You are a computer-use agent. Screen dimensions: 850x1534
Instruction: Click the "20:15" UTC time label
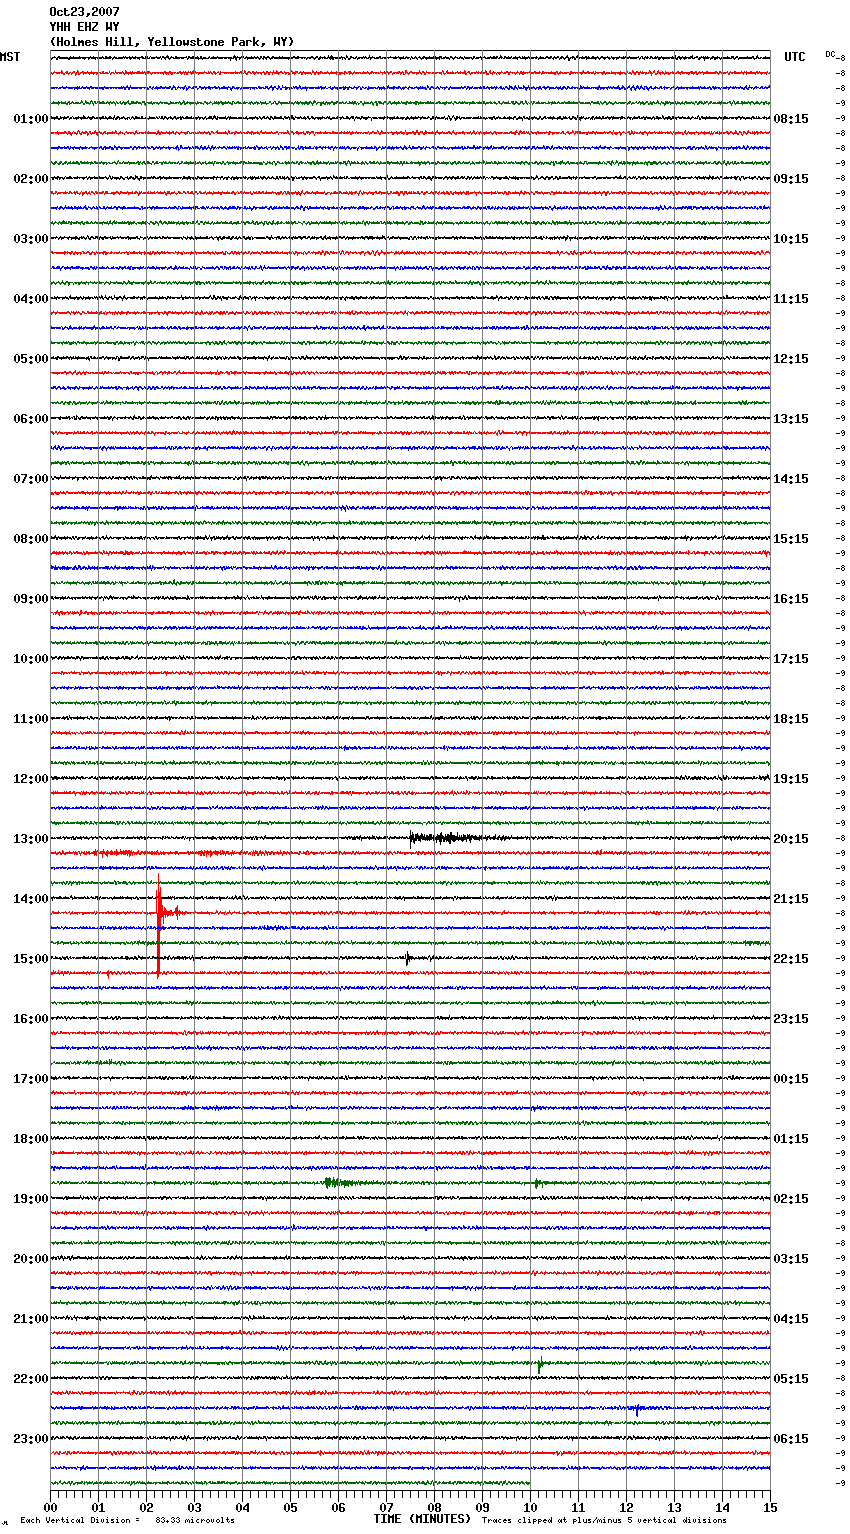791,839
